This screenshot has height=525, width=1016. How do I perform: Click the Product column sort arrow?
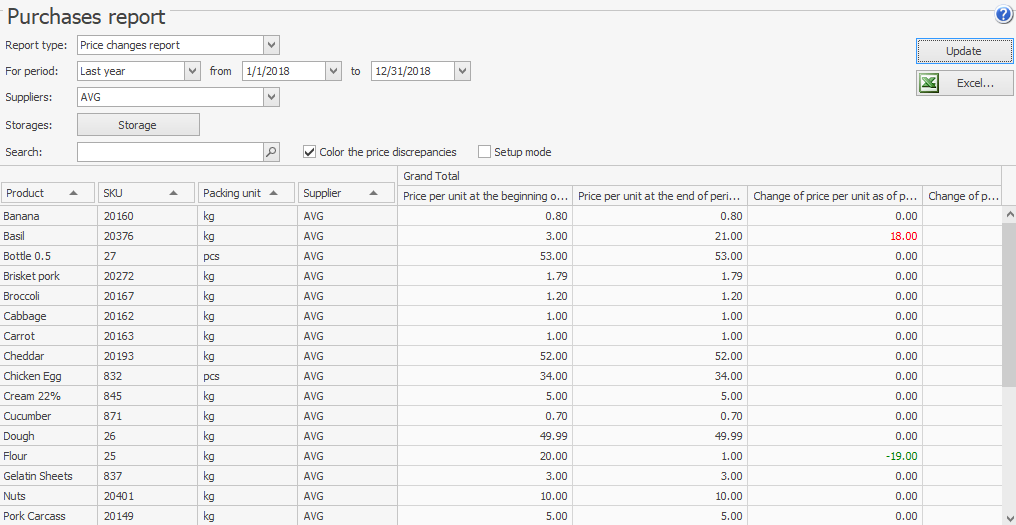tap(74, 193)
